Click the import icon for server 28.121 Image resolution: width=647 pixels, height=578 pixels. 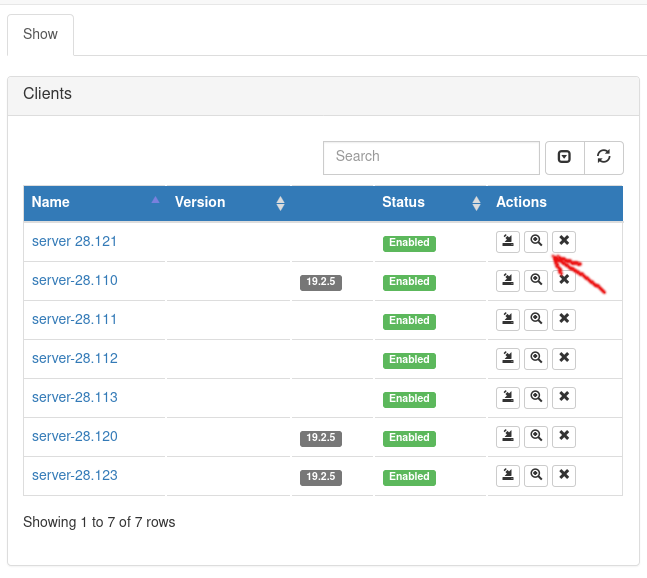click(x=508, y=241)
